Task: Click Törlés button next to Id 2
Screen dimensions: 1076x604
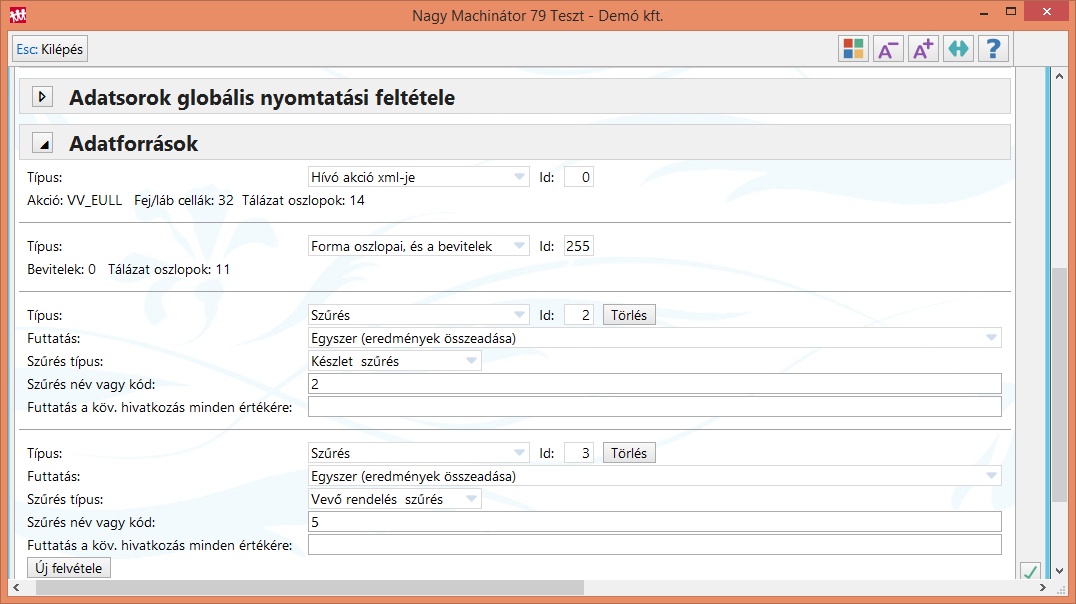Action: pyautogui.click(x=628, y=315)
